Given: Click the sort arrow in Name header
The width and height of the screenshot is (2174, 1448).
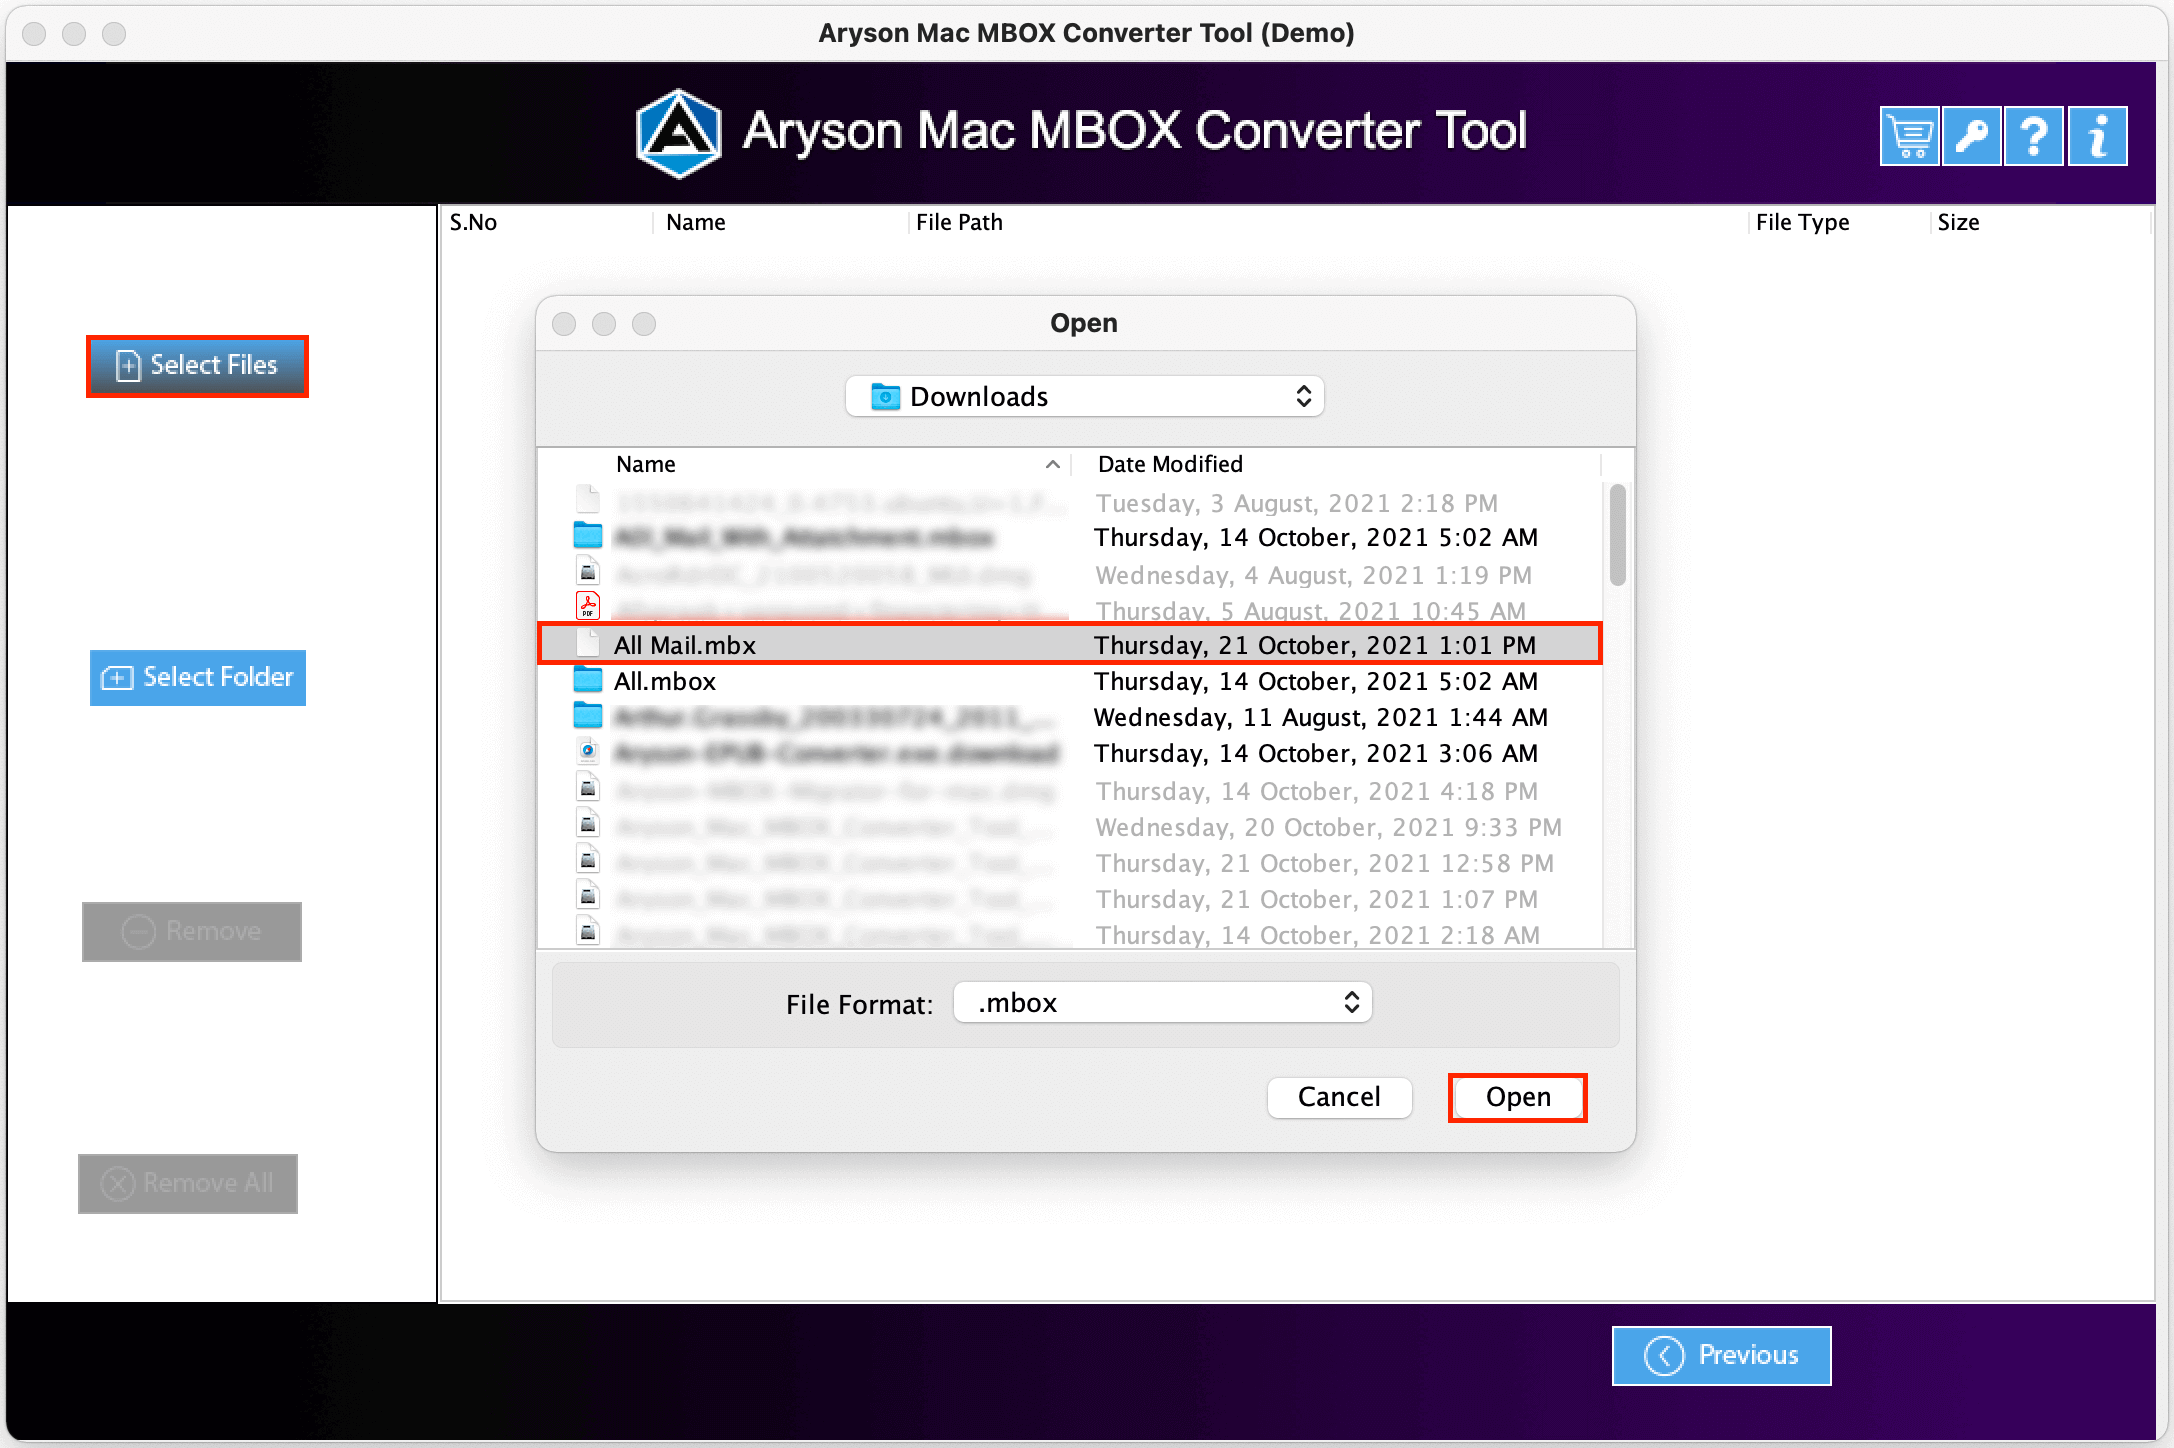Looking at the screenshot, I should (1052, 464).
